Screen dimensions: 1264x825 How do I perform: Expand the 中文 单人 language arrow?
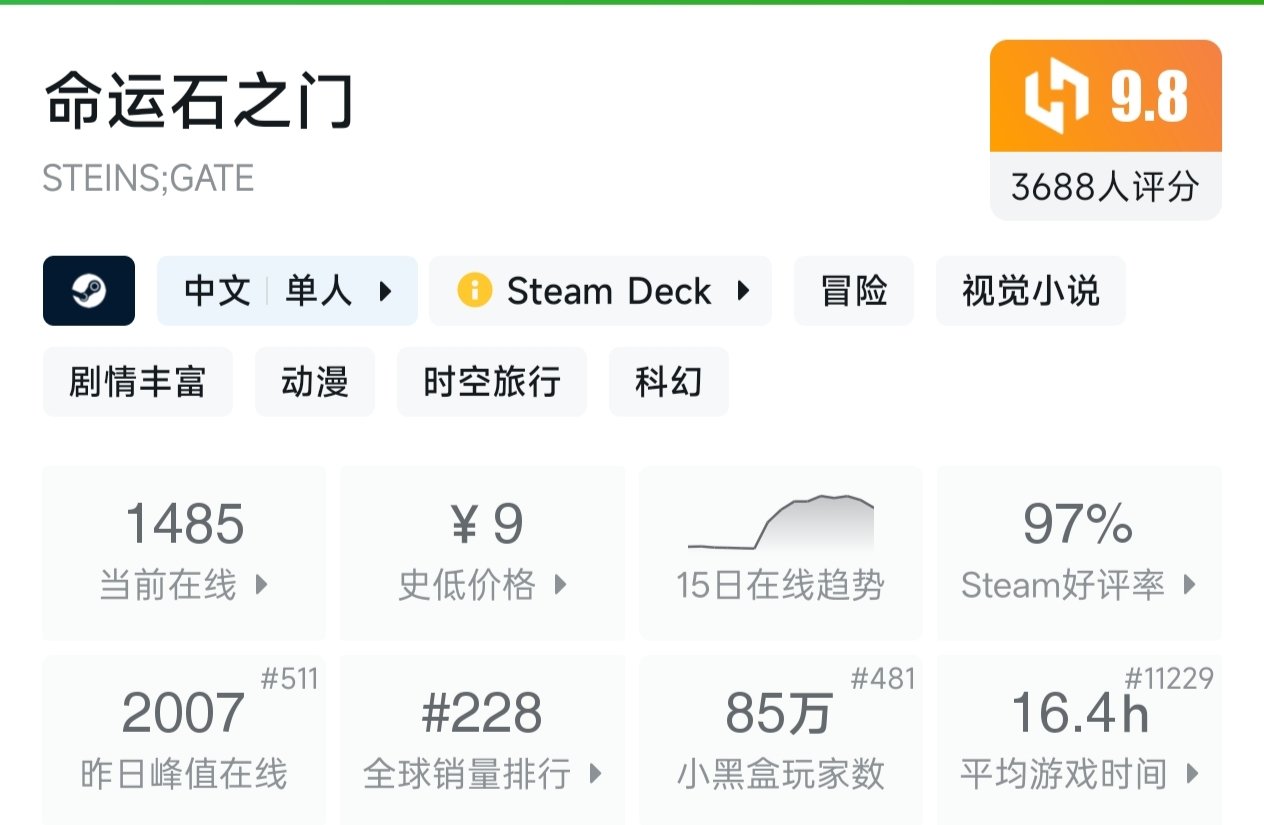386,291
